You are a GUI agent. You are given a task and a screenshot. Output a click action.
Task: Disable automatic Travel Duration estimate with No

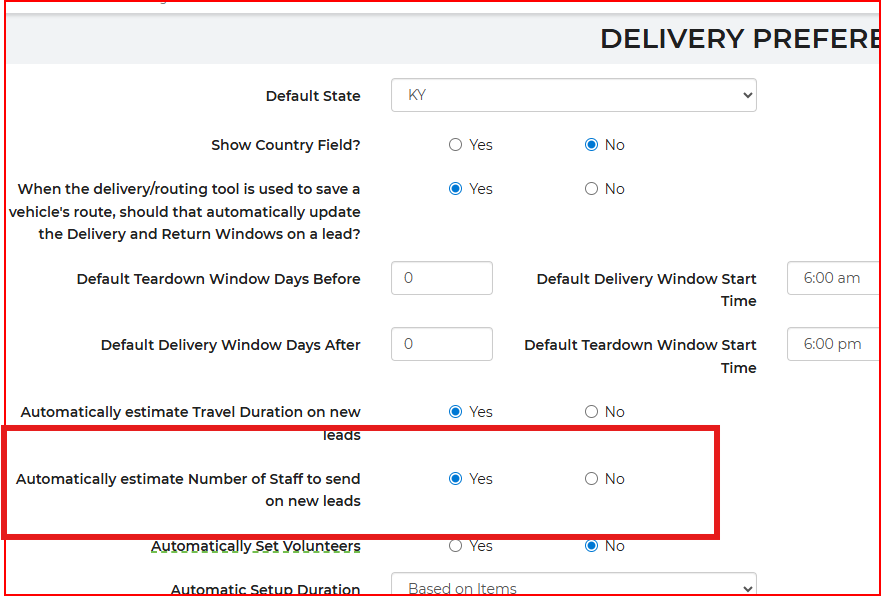point(591,412)
